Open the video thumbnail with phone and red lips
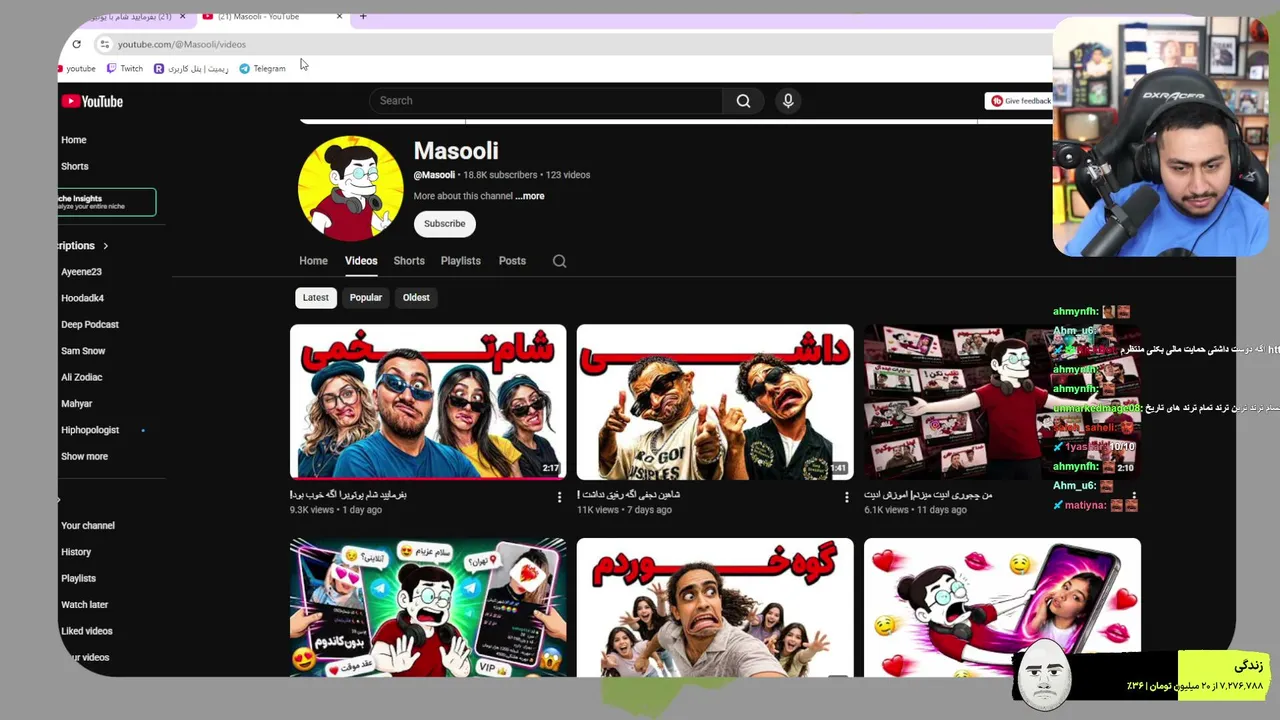The height and width of the screenshot is (720, 1280). point(1002,608)
